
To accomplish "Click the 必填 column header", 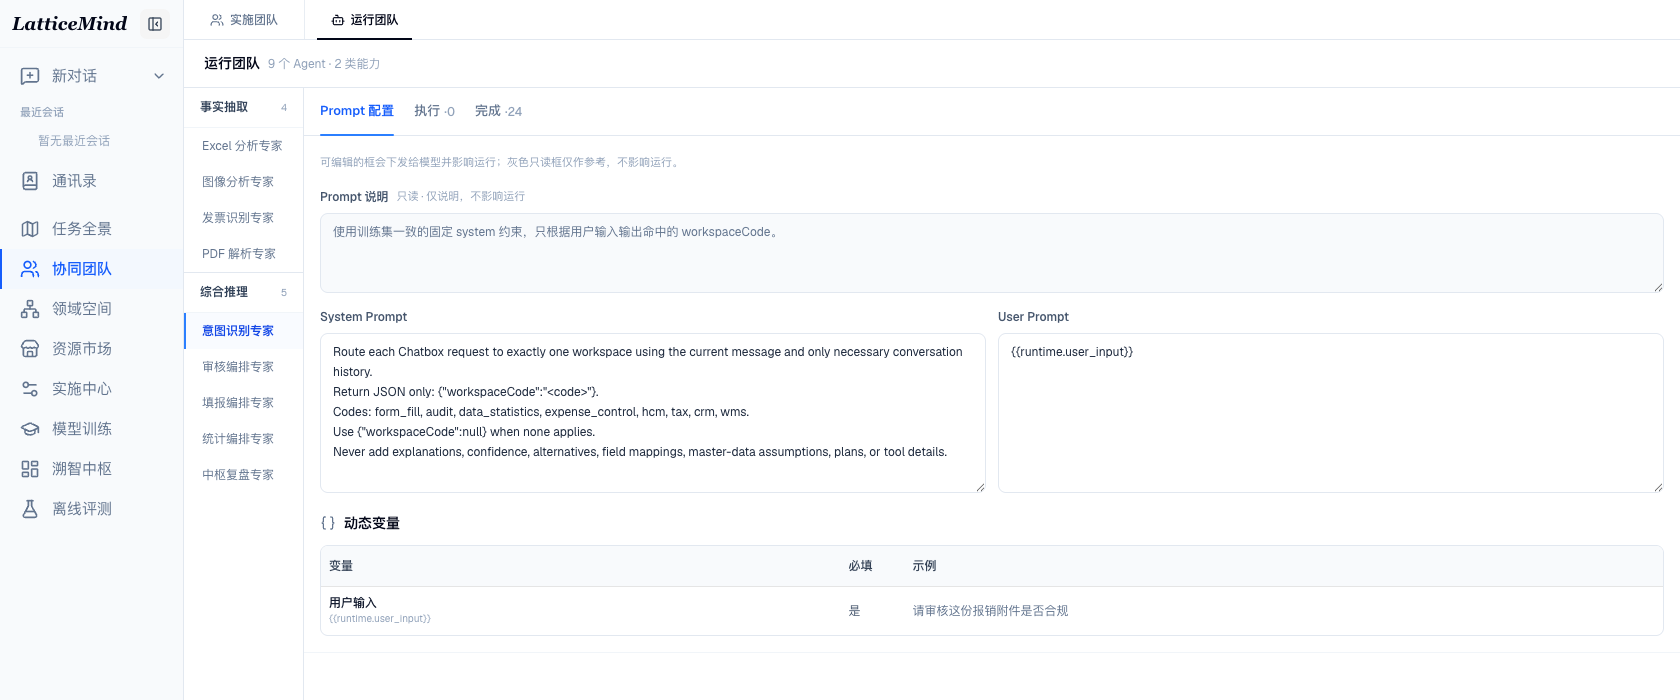I will [860, 566].
